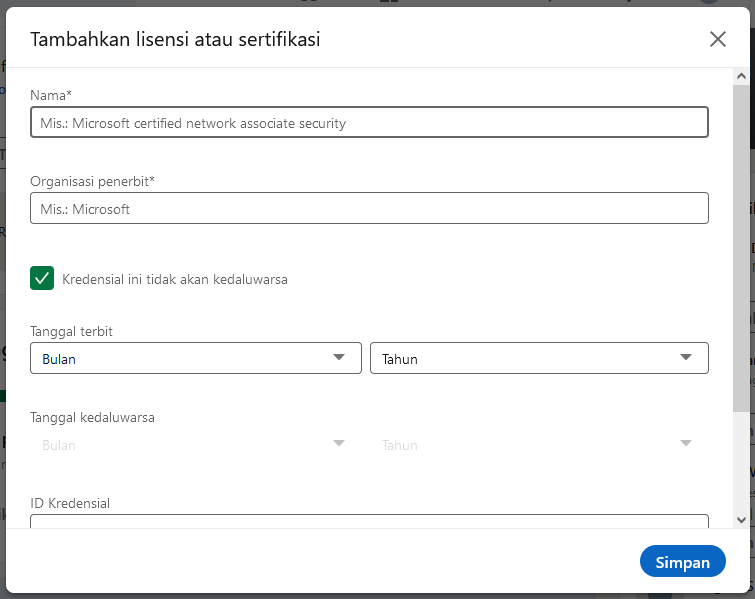The height and width of the screenshot is (599, 755).
Task: Click the scrollbar down arrow icon
Action: tap(741, 520)
